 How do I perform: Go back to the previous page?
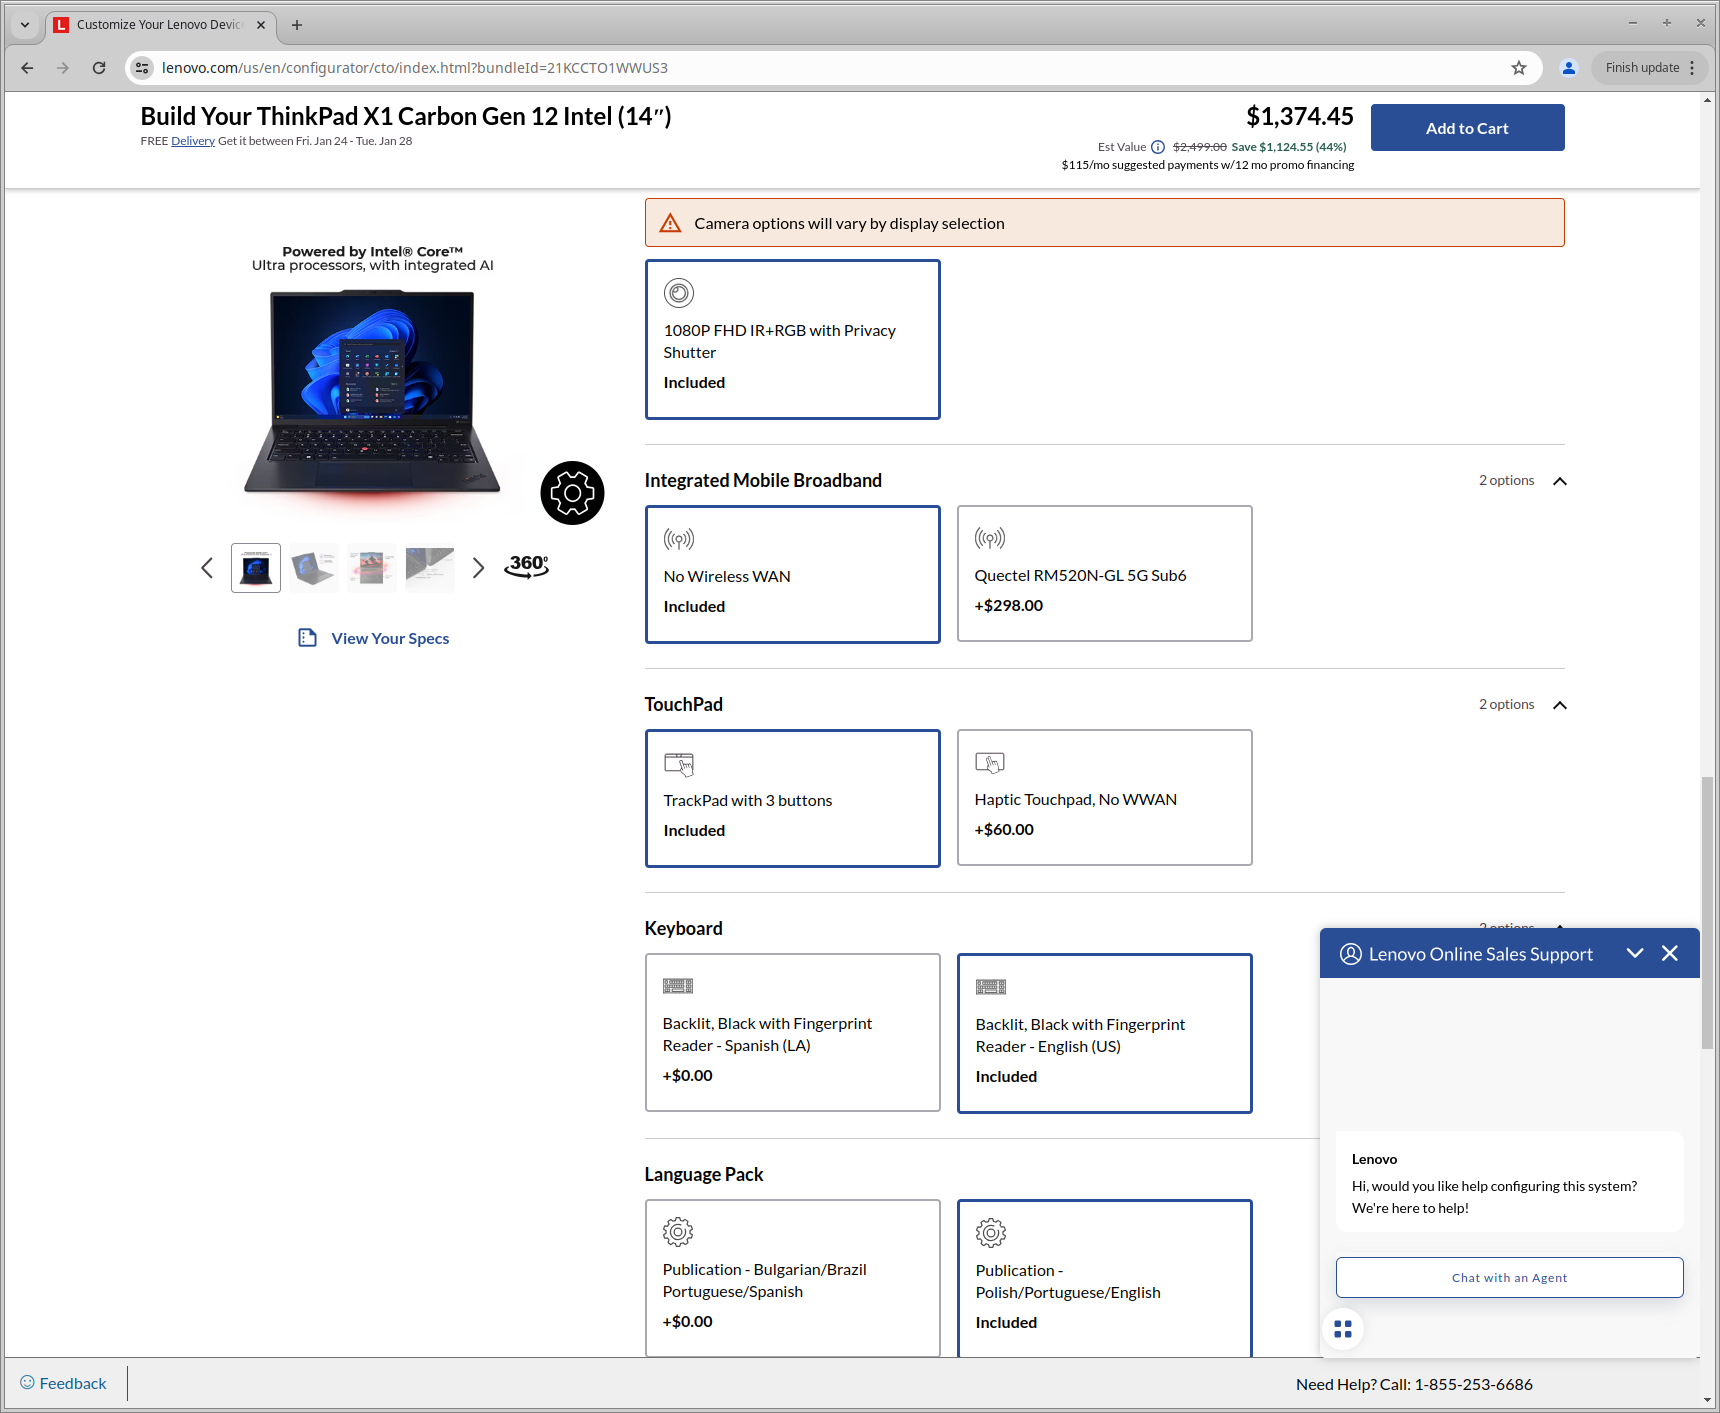27,68
